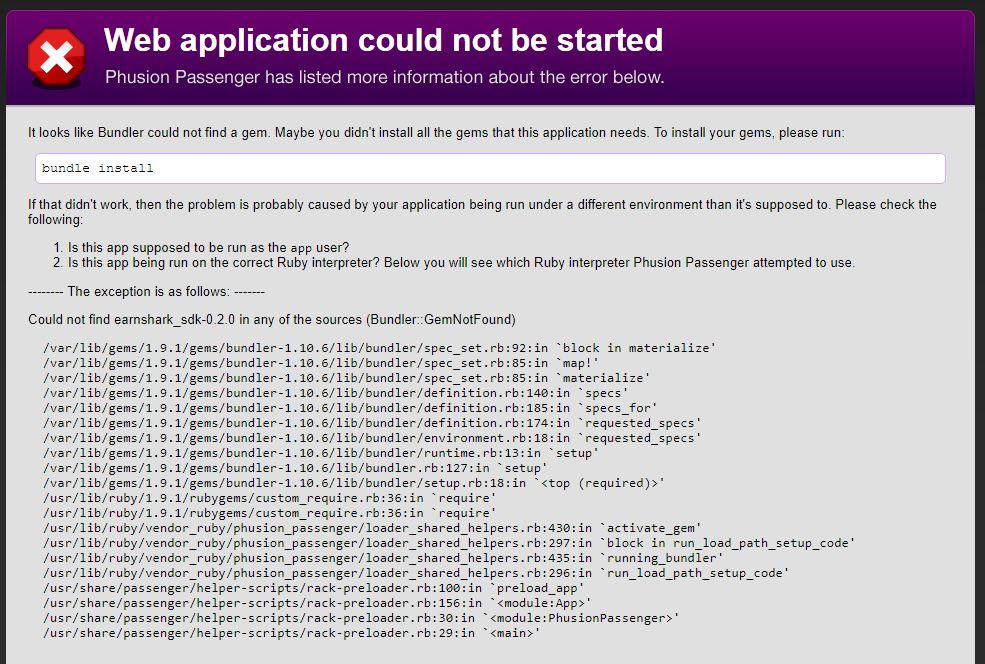Click stack trace line bundler.rb:127 'setup'
Viewport: 985px width, 664px height.
[x=295, y=469]
